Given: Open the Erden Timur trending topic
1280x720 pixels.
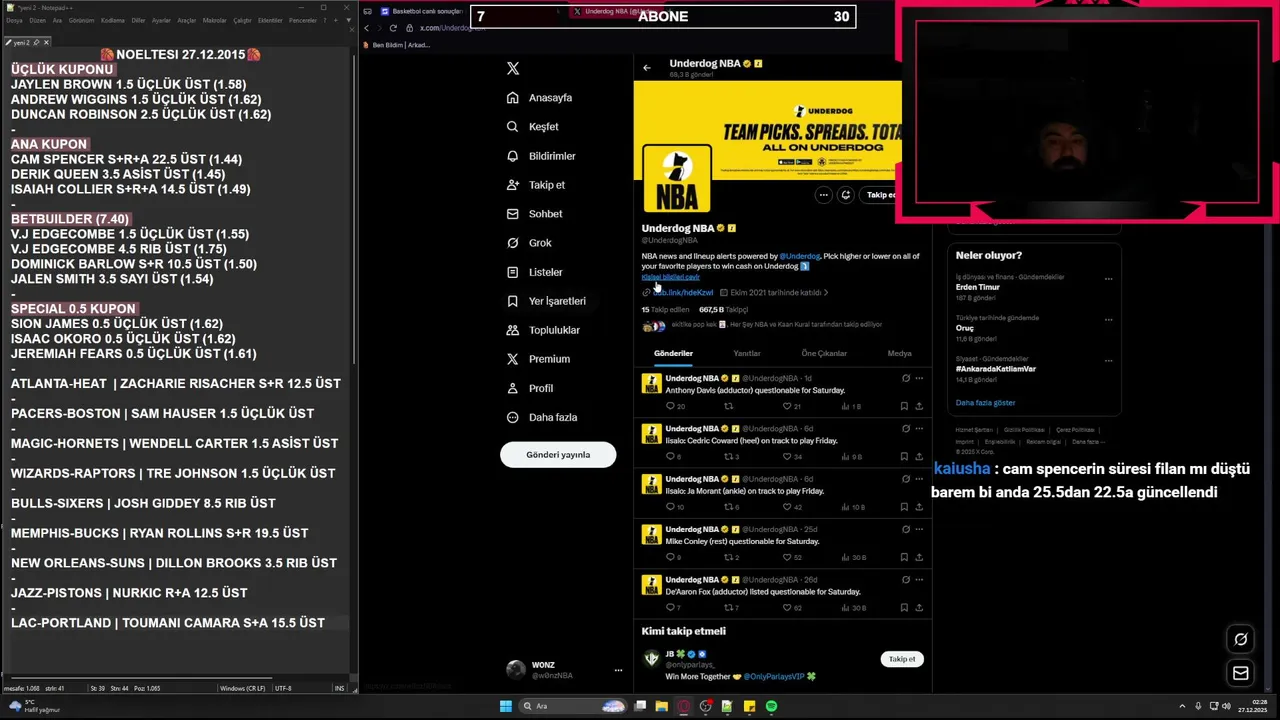Looking at the screenshot, I should click(977, 287).
